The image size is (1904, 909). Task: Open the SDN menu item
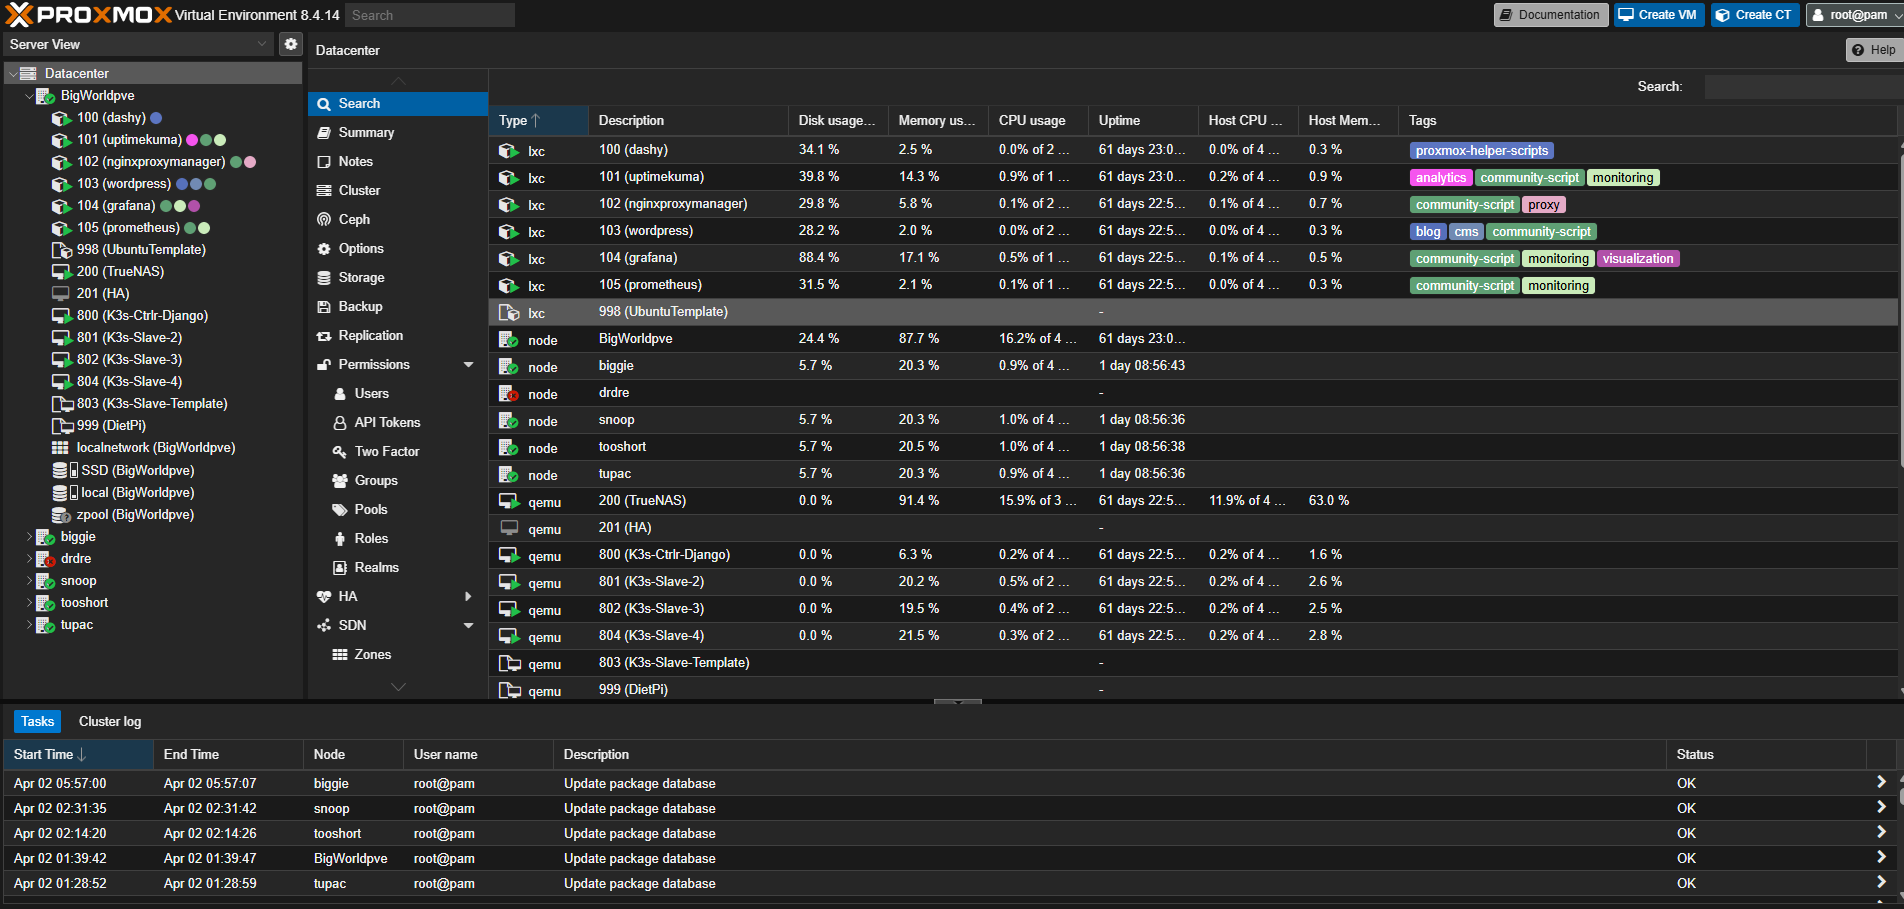397,626
